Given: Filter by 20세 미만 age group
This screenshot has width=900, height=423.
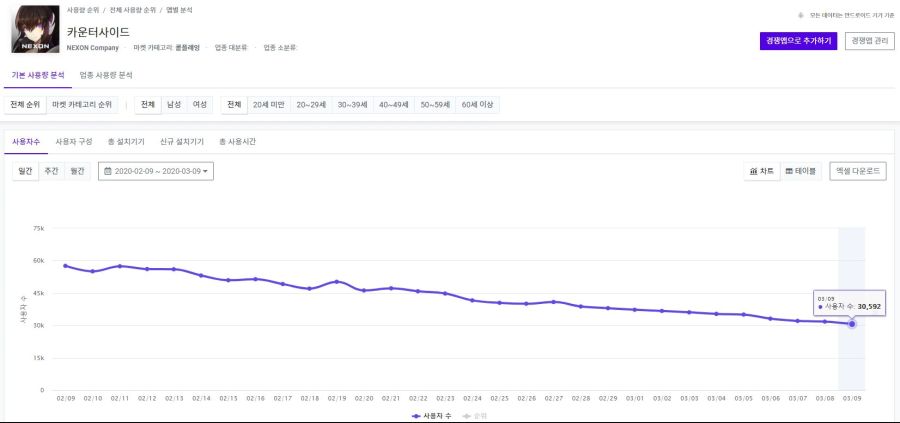Looking at the screenshot, I should [269, 105].
